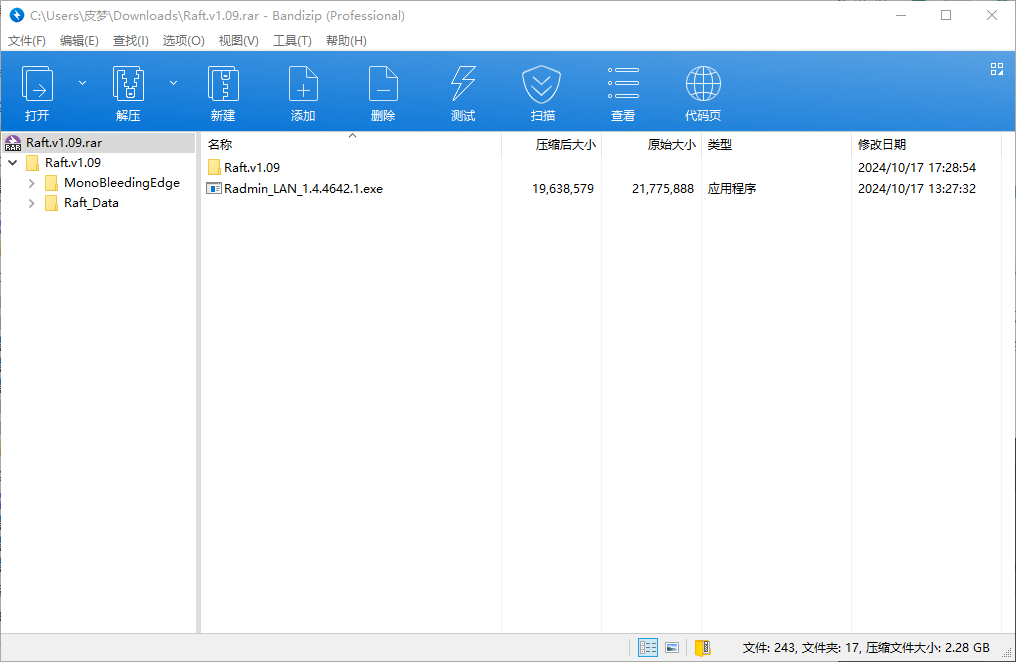Collapse the Raft.v1.09 tree folder
The image size is (1016, 662).
coord(12,163)
